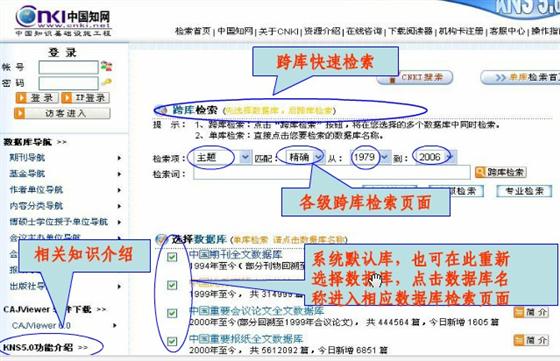The image size is (560, 361).
Task: Click the magnifier icon on 跨库检索 button
Action: pyautogui.click(x=480, y=172)
